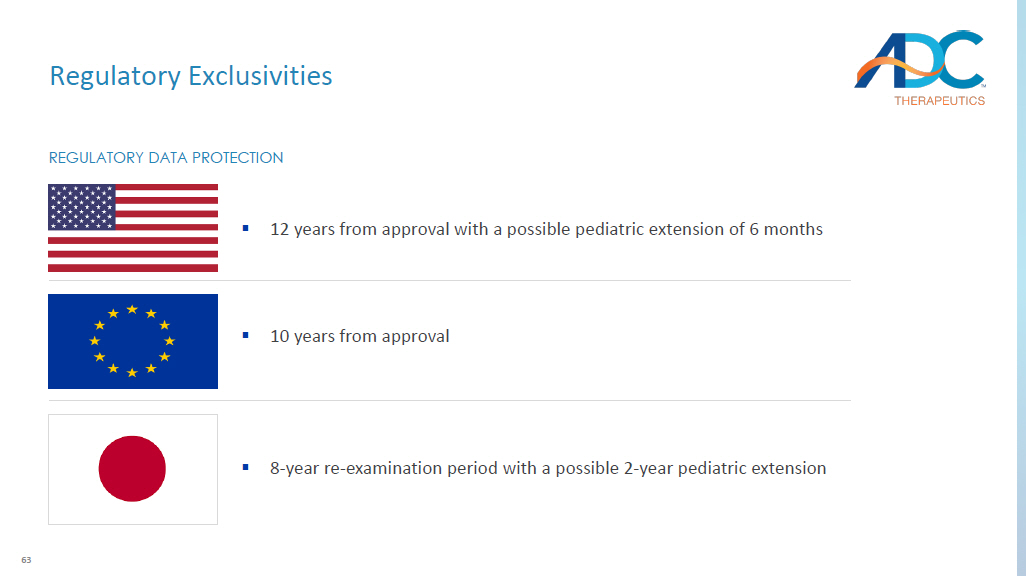Click the '10 years from approval' text
Image resolution: width=1026 pixels, height=576 pixels.
(x=360, y=336)
